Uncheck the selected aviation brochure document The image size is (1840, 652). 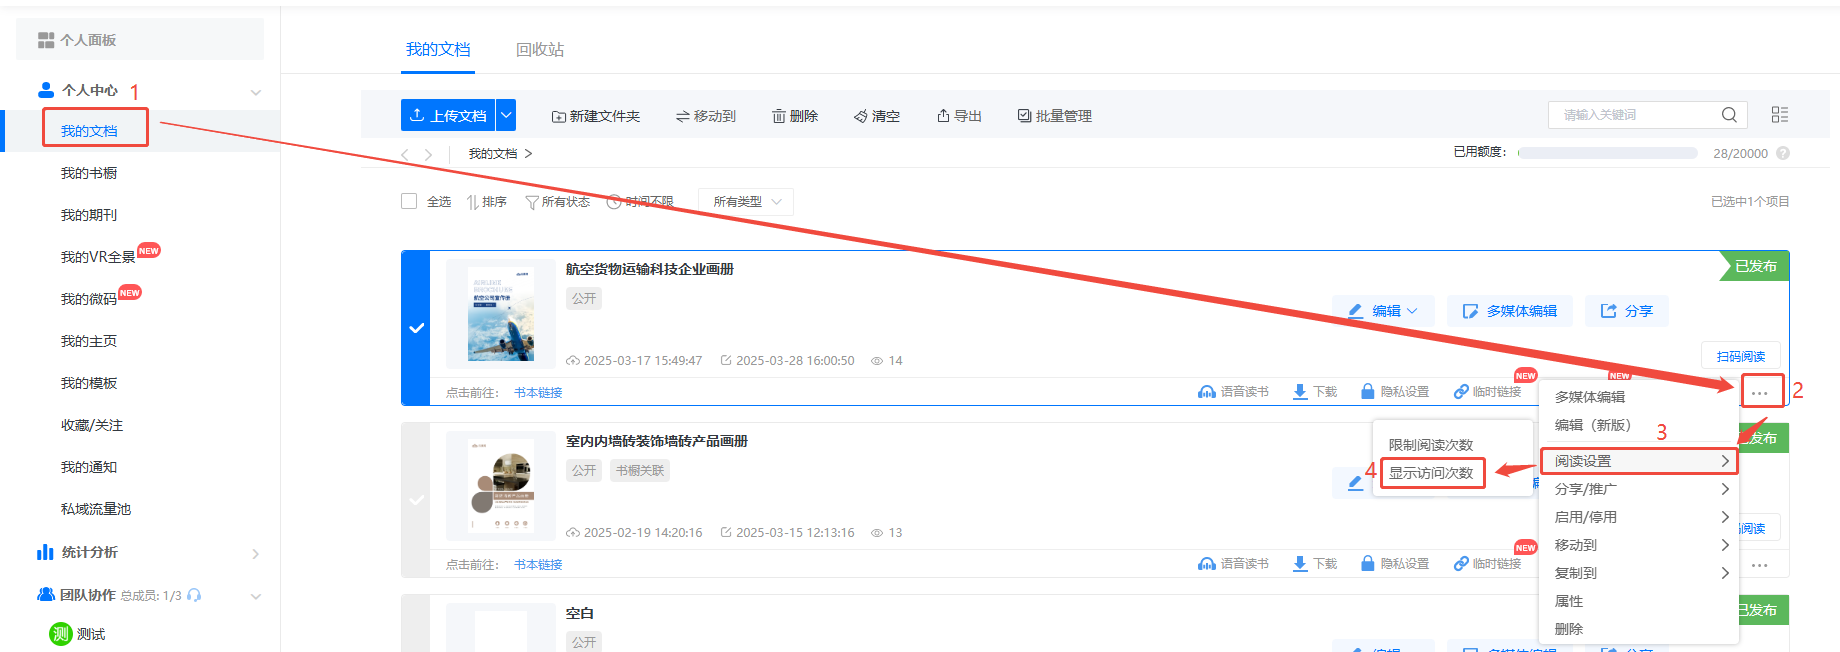coord(416,328)
